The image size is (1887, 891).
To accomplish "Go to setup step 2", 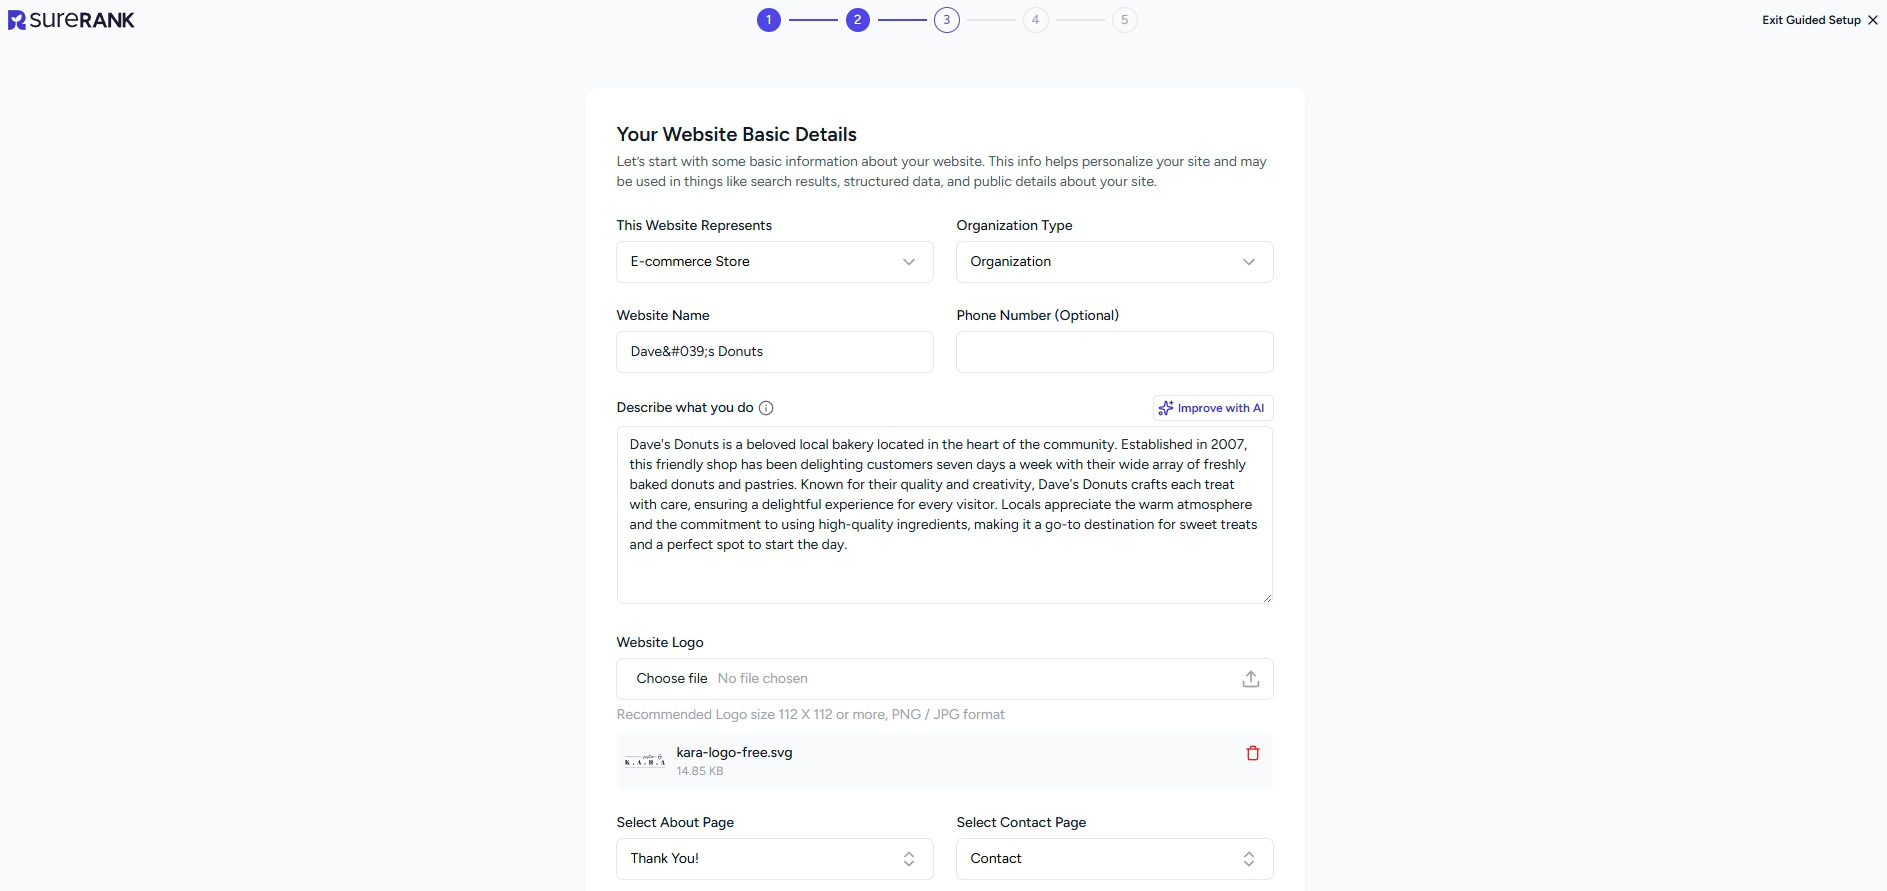I will pyautogui.click(x=857, y=20).
